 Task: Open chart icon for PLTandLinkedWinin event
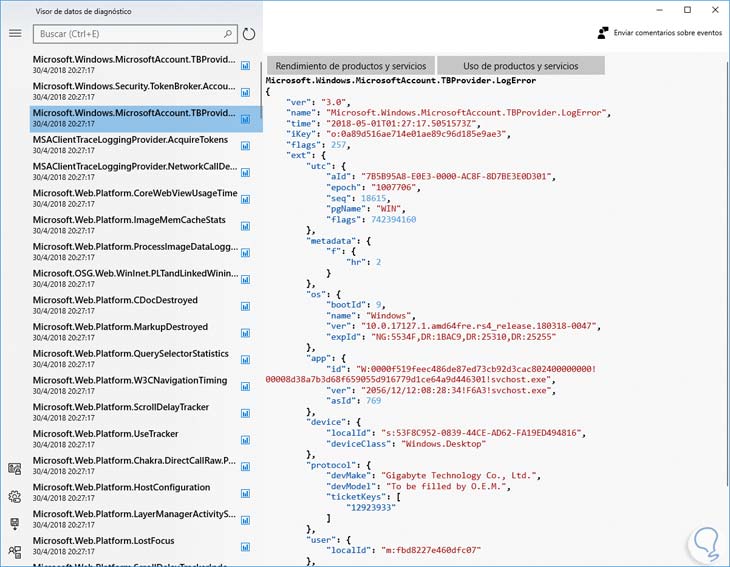pos(245,280)
